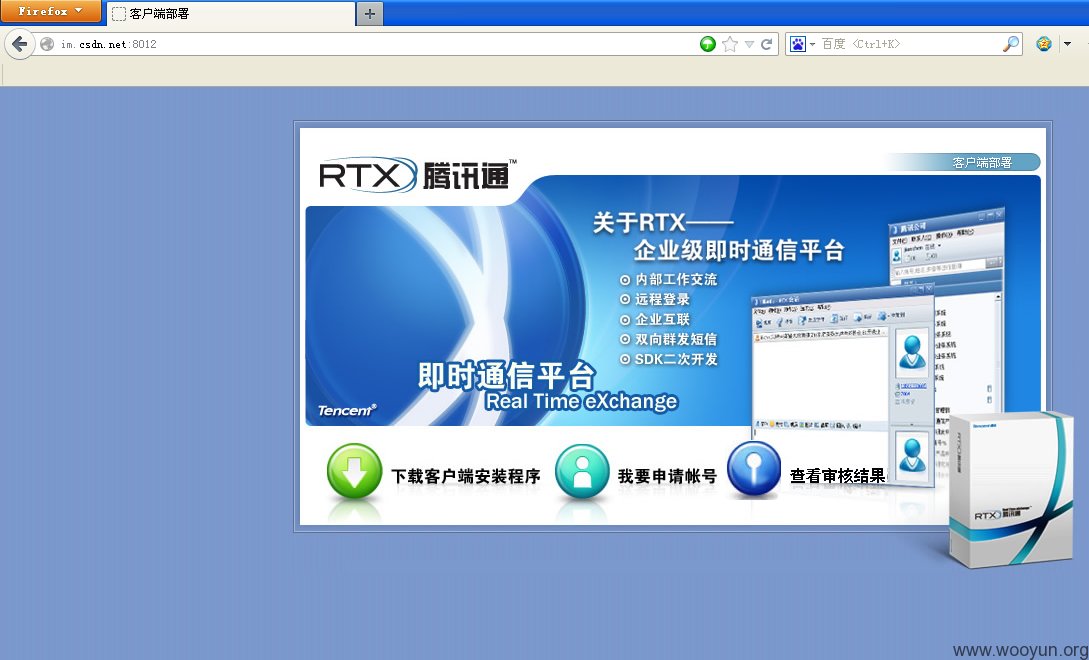Click the 内部工作交流 bullet text

pos(676,279)
